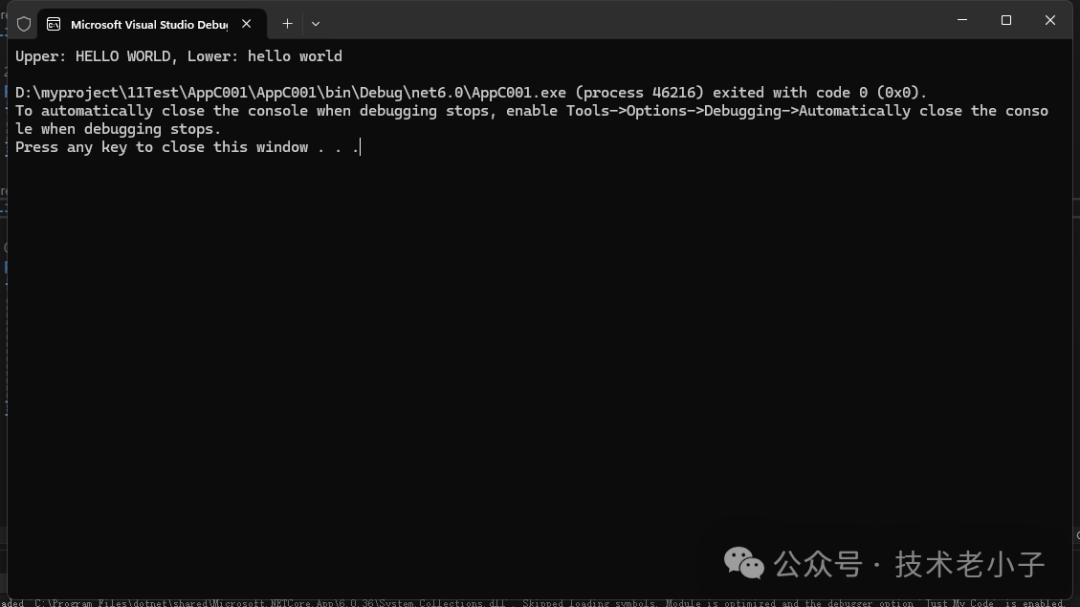This screenshot has height=607, width=1080.
Task: Click the 公众号 · 技术老小子 watermark text
Action: pyautogui.click(x=909, y=564)
